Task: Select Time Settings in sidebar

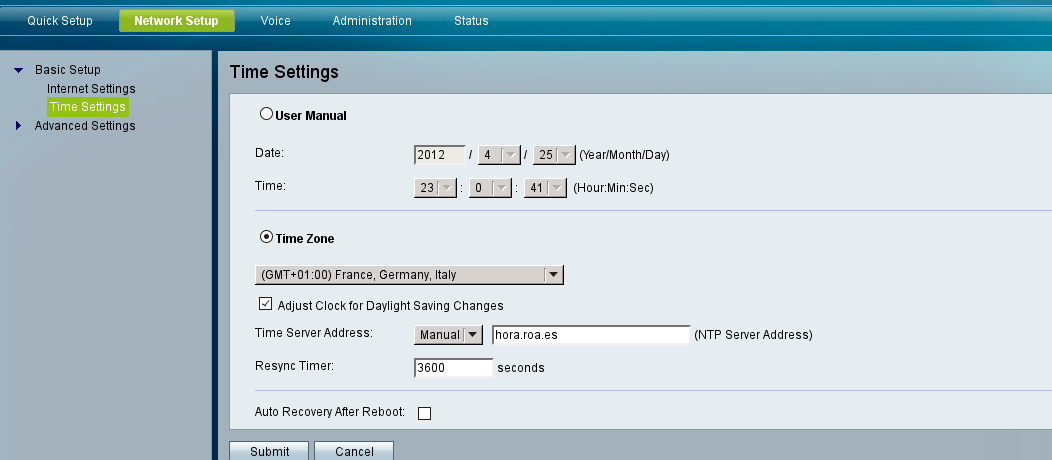Action: 87,107
